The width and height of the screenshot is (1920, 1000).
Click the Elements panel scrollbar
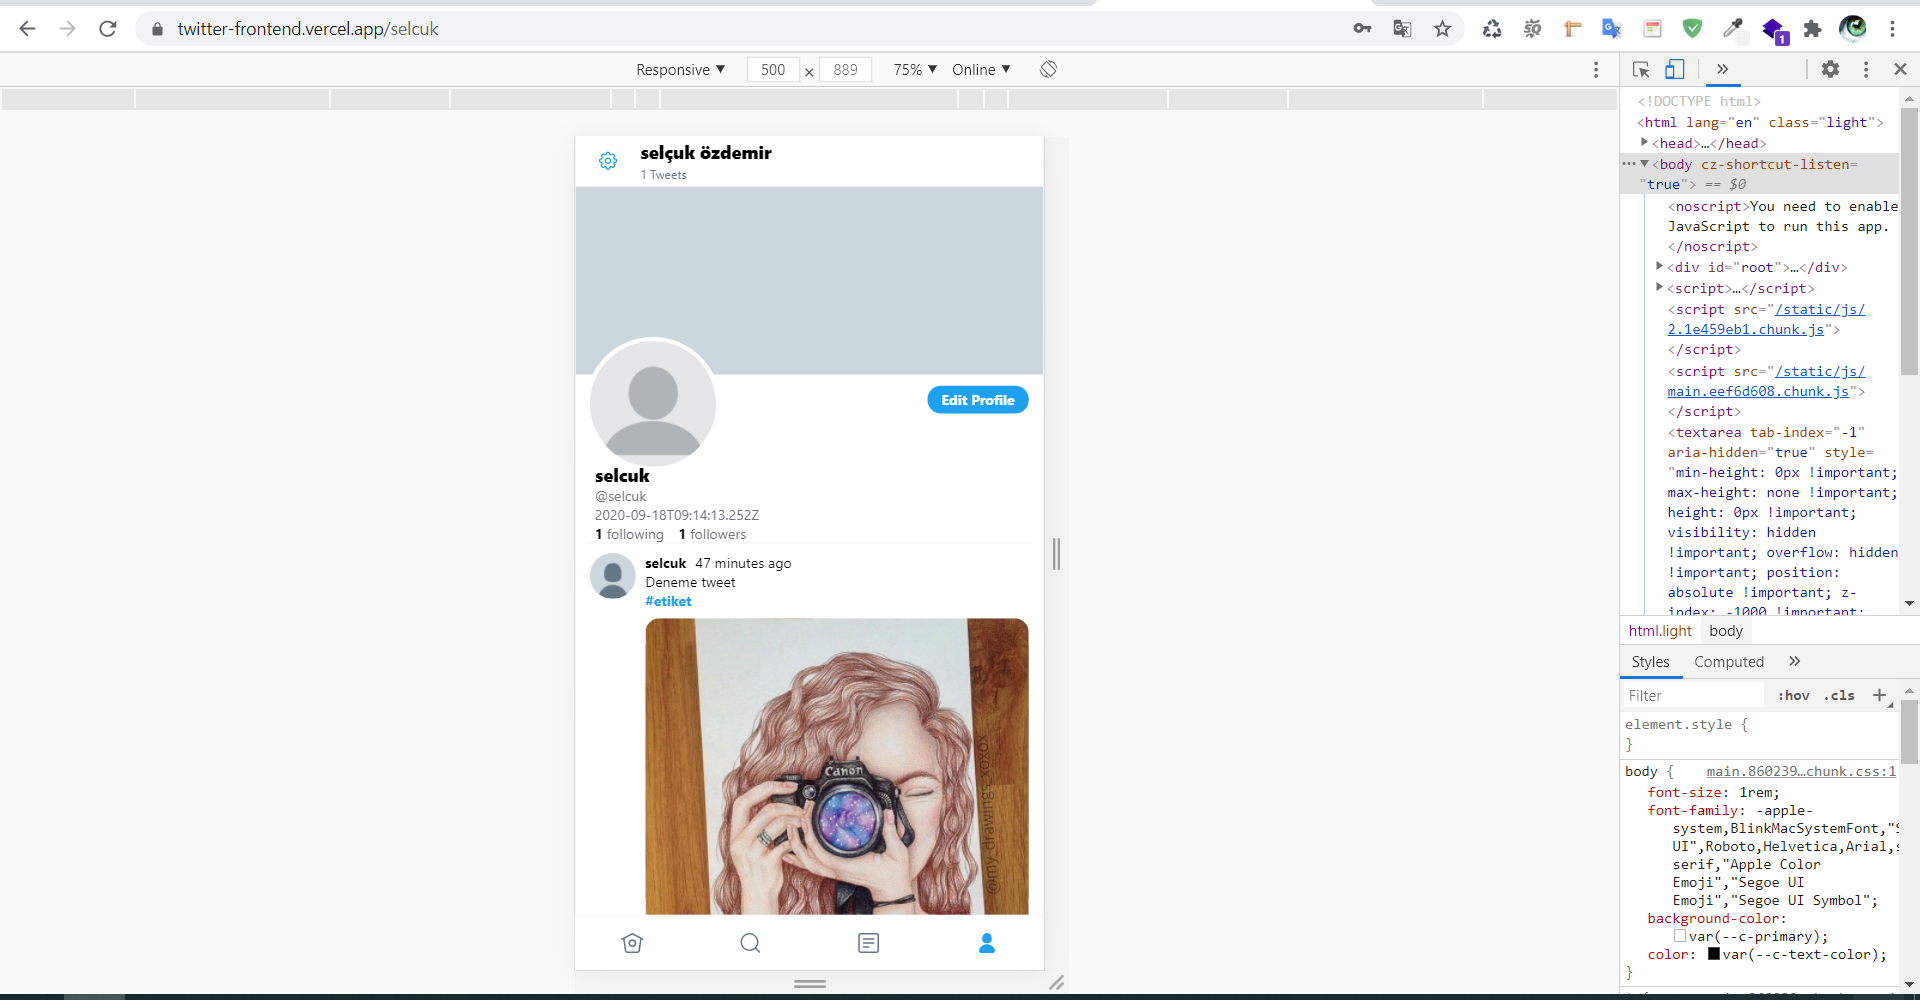pyautogui.click(x=1909, y=240)
